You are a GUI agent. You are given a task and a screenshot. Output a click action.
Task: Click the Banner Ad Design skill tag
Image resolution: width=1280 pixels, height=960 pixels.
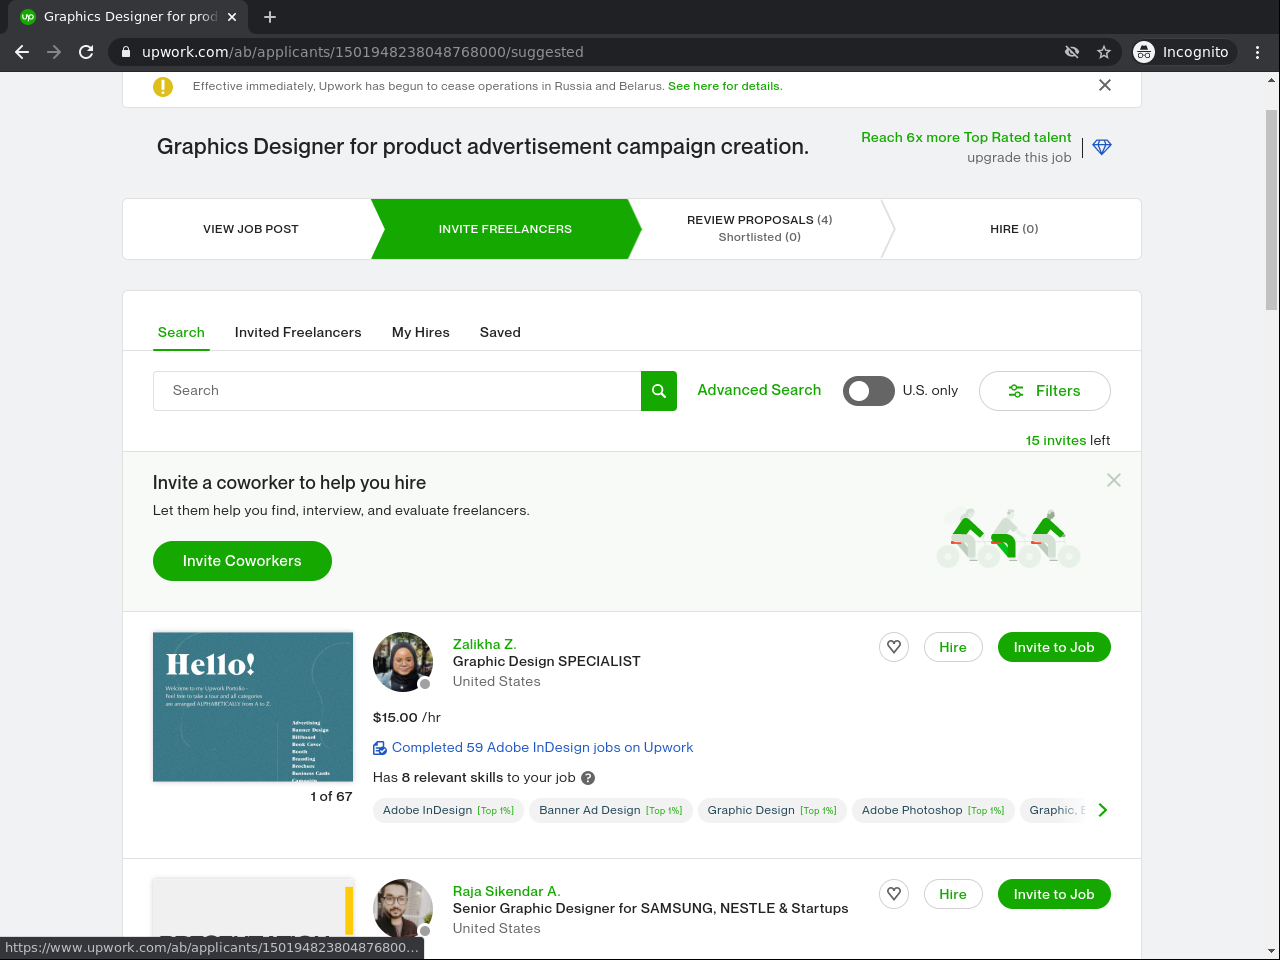click(x=611, y=810)
